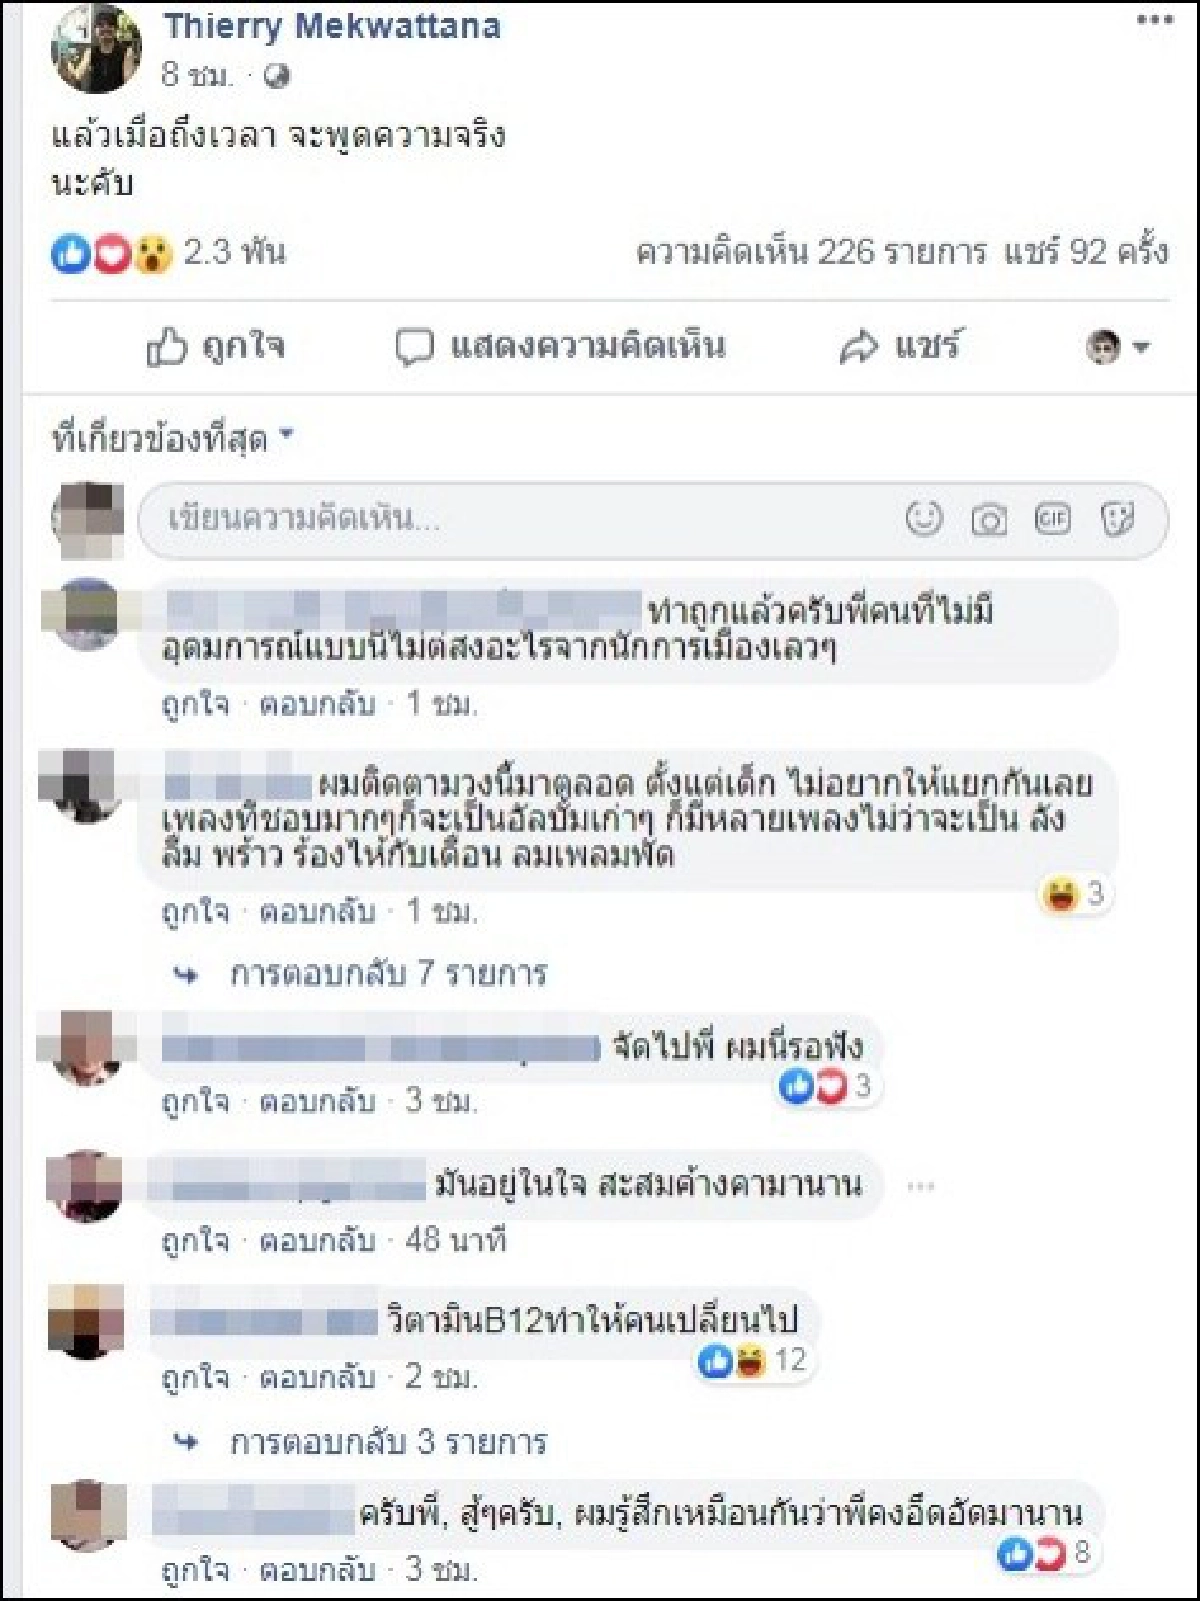The image size is (1200, 1601).
Task: Like the post with ถูกใจ thumbs-up button
Action: coord(215,347)
